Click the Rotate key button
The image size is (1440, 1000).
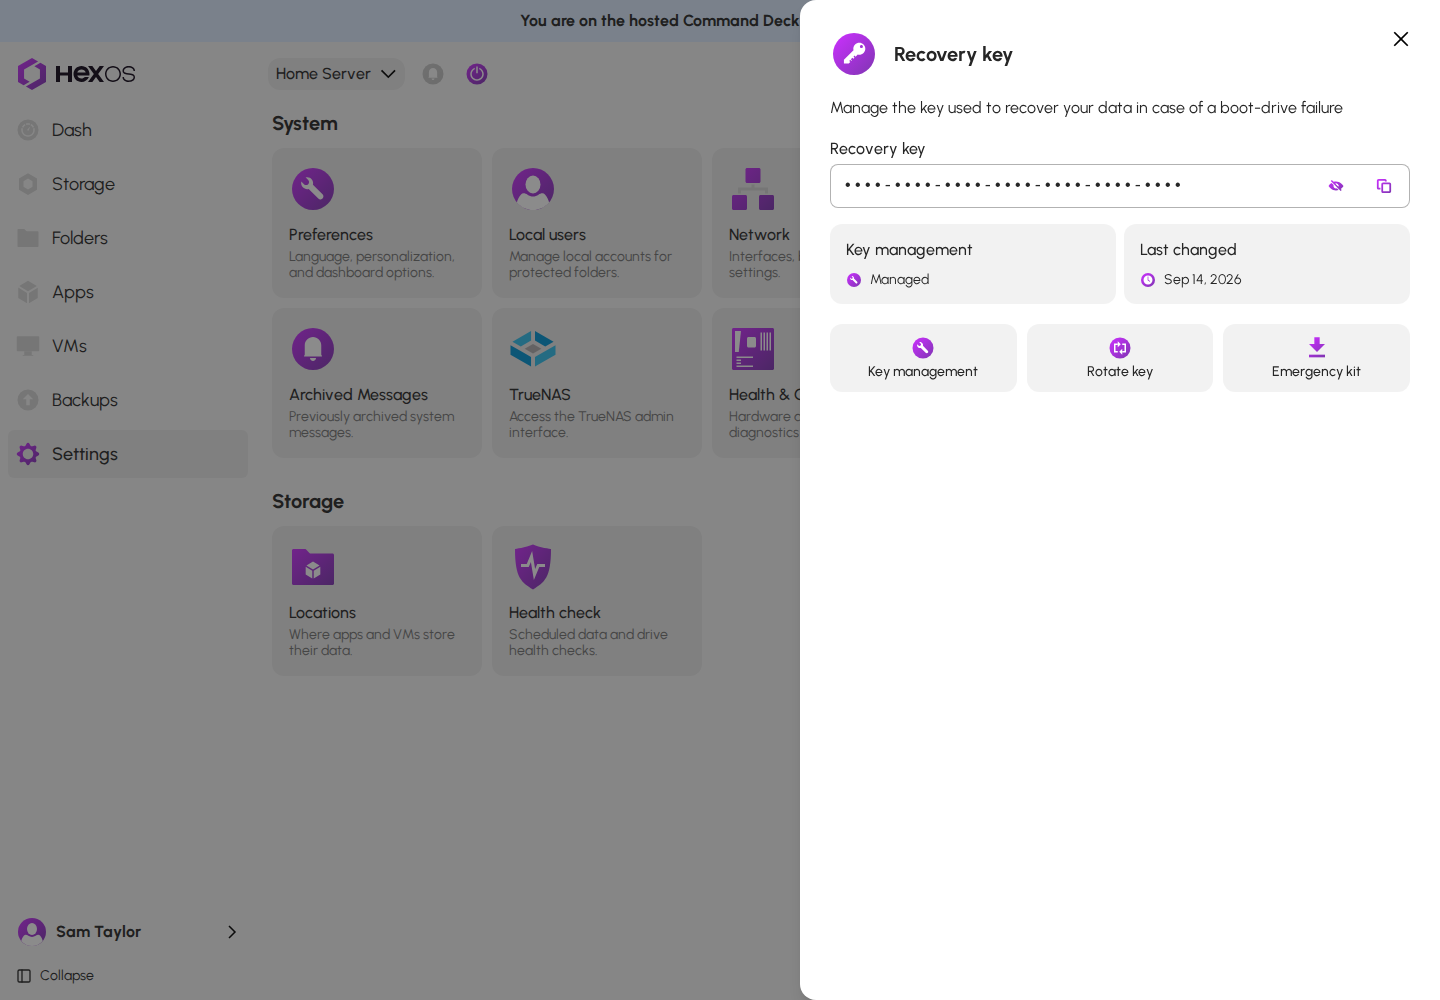click(x=1120, y=358)
